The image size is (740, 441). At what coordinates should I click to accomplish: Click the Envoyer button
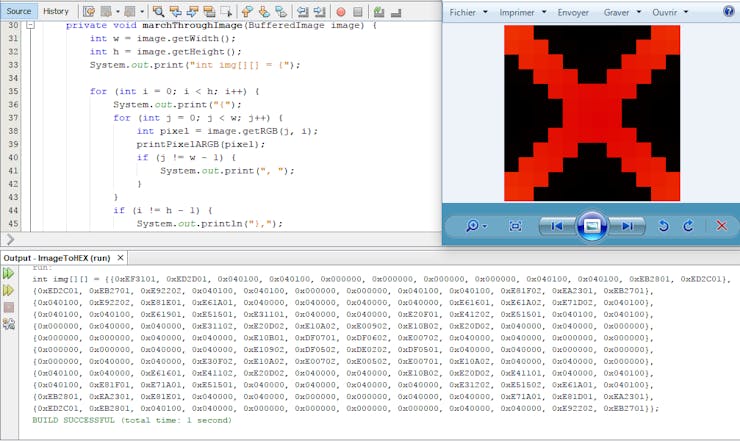[573, 12]
